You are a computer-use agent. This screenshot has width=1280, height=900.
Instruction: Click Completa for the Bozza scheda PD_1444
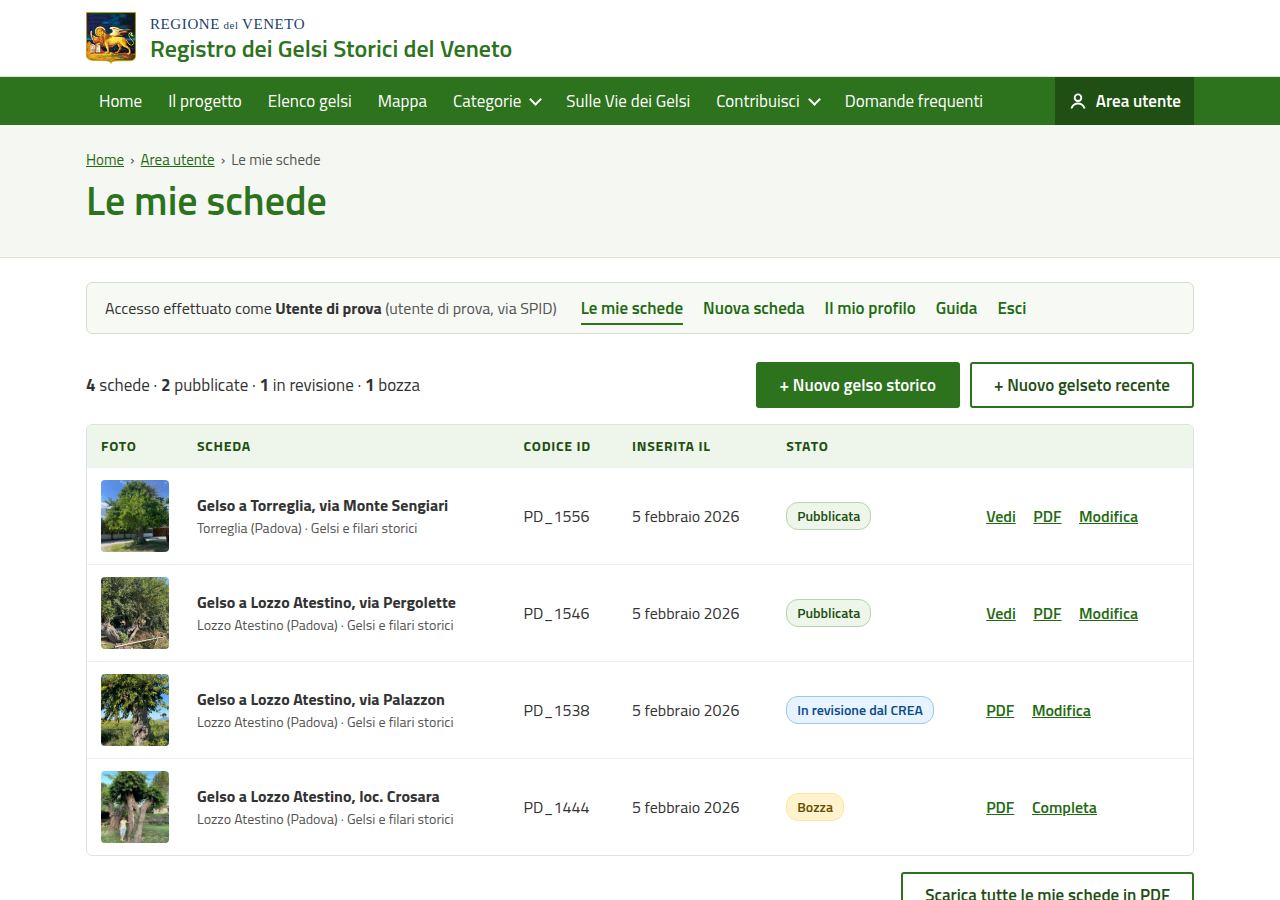click(1064, 808)
